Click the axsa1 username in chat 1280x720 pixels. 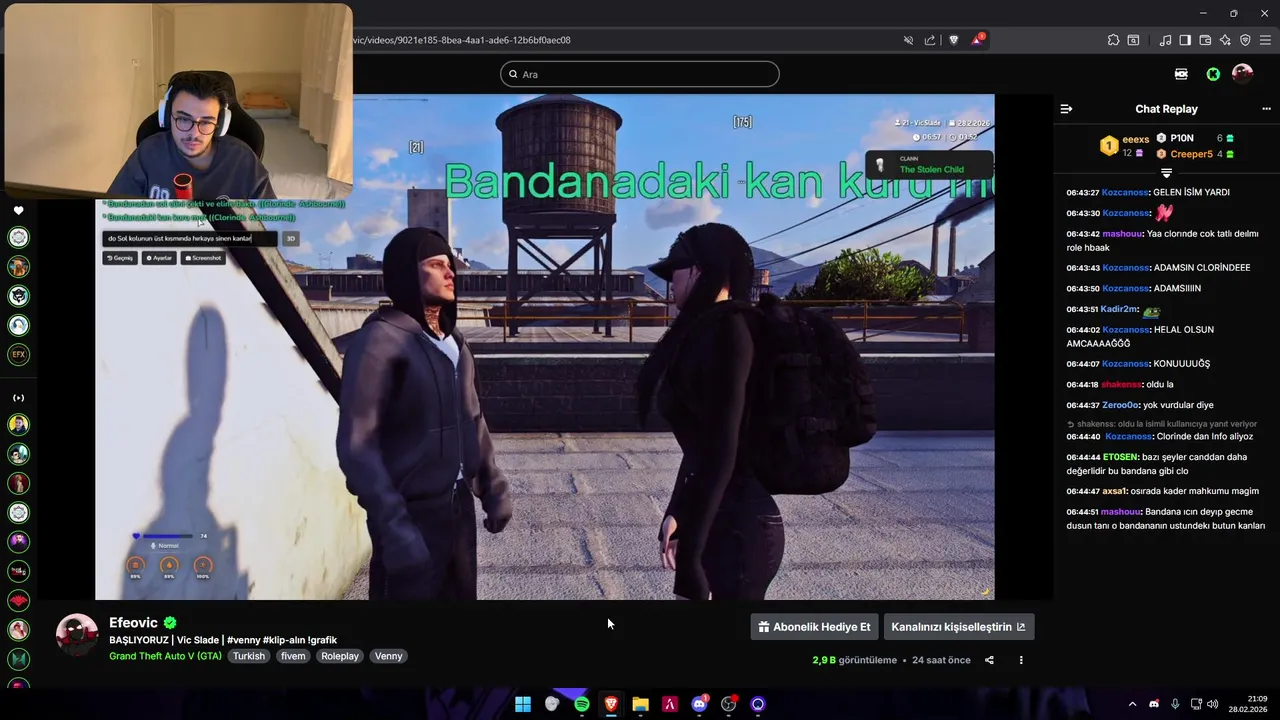(x=1115, y=491)
